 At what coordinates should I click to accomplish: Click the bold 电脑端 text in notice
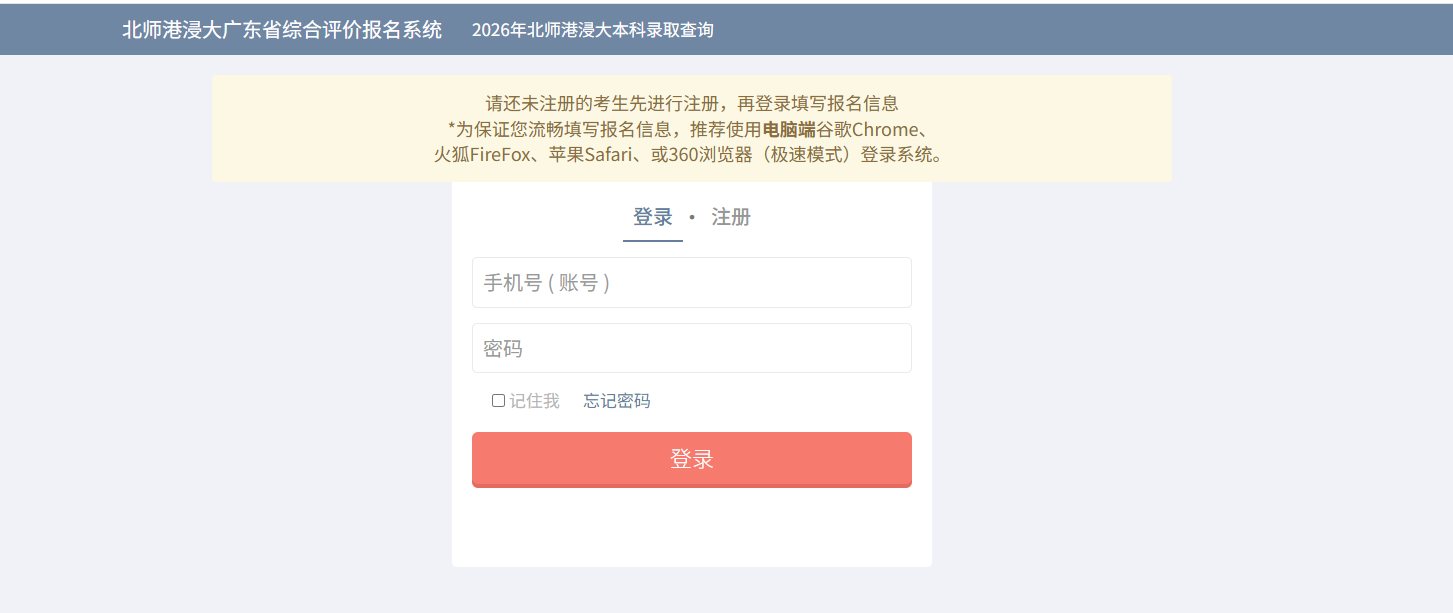click(x=789, y=129)
